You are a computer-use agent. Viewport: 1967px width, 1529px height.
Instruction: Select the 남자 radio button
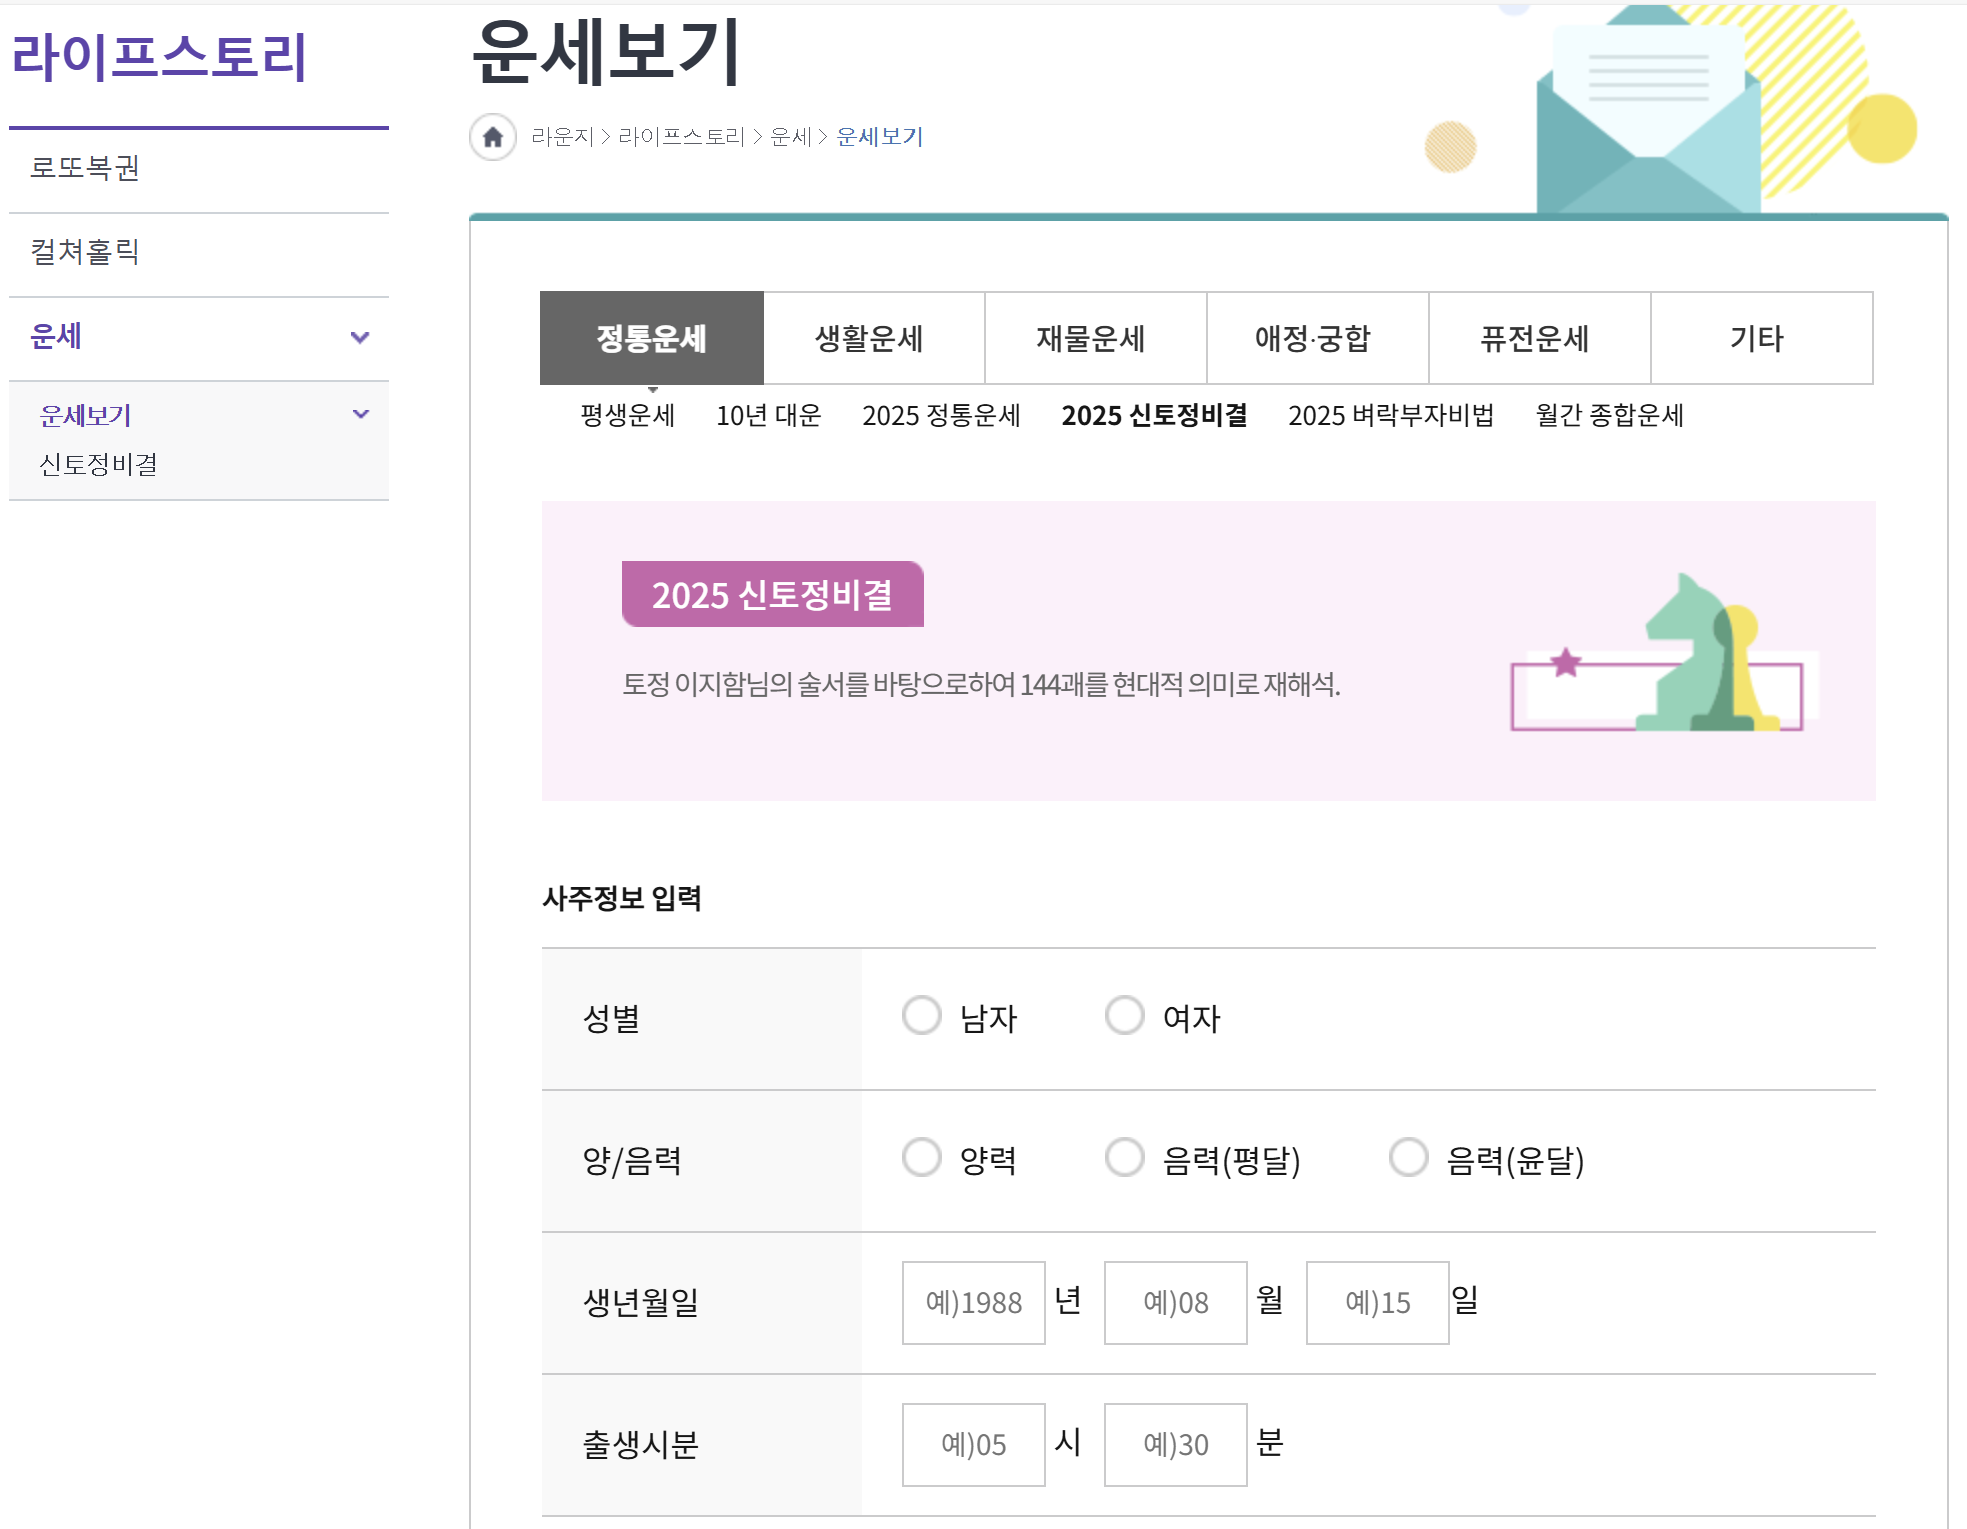pos(921,1015)
